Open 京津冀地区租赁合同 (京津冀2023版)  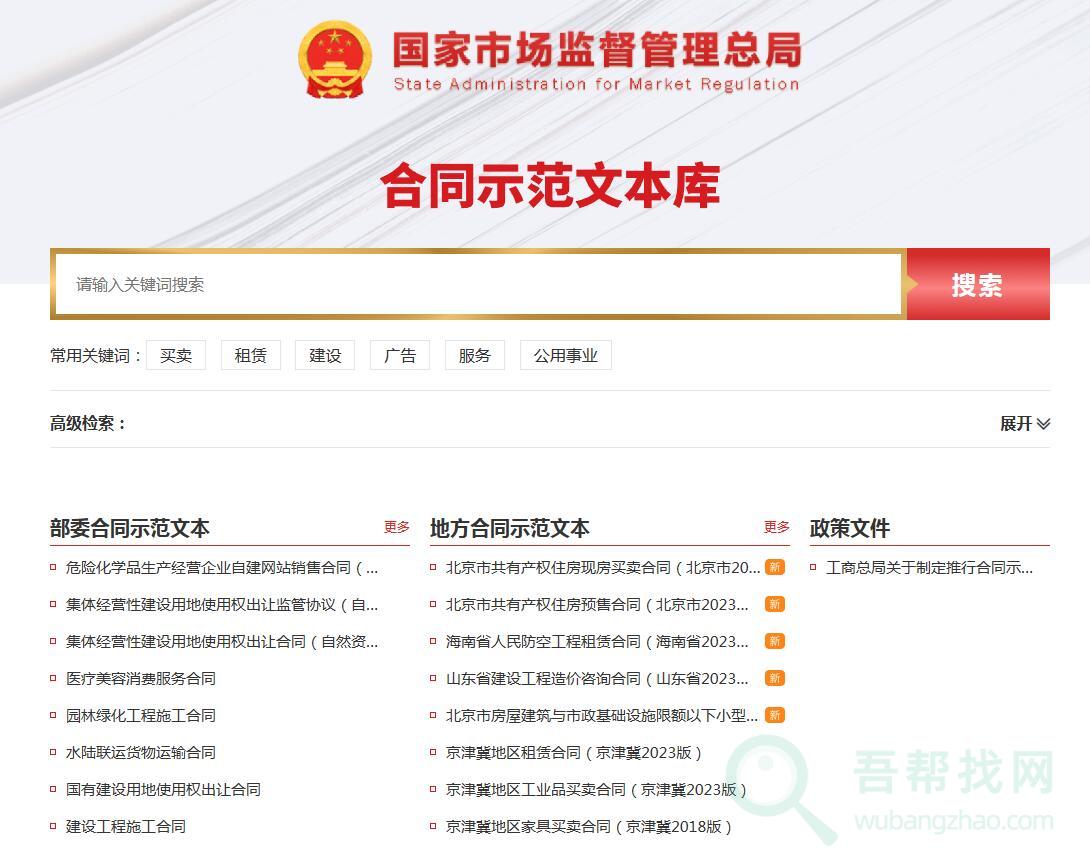click(574, 752)
